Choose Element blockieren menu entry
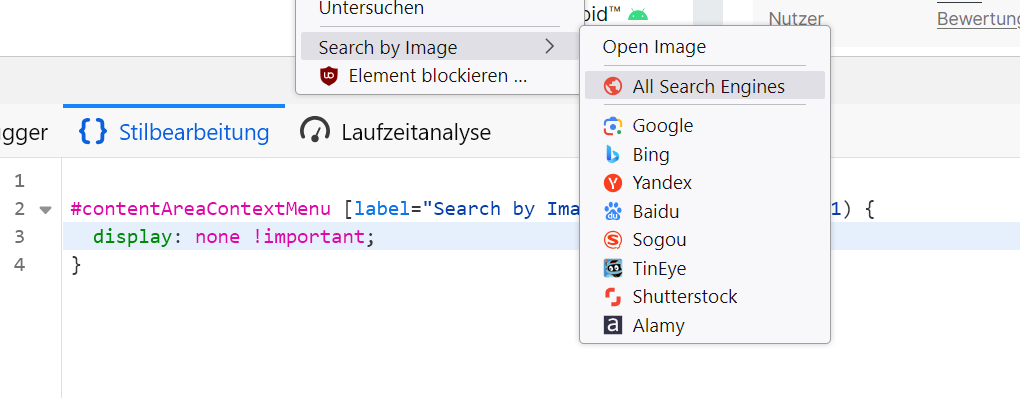 click(x=436, y=76)
